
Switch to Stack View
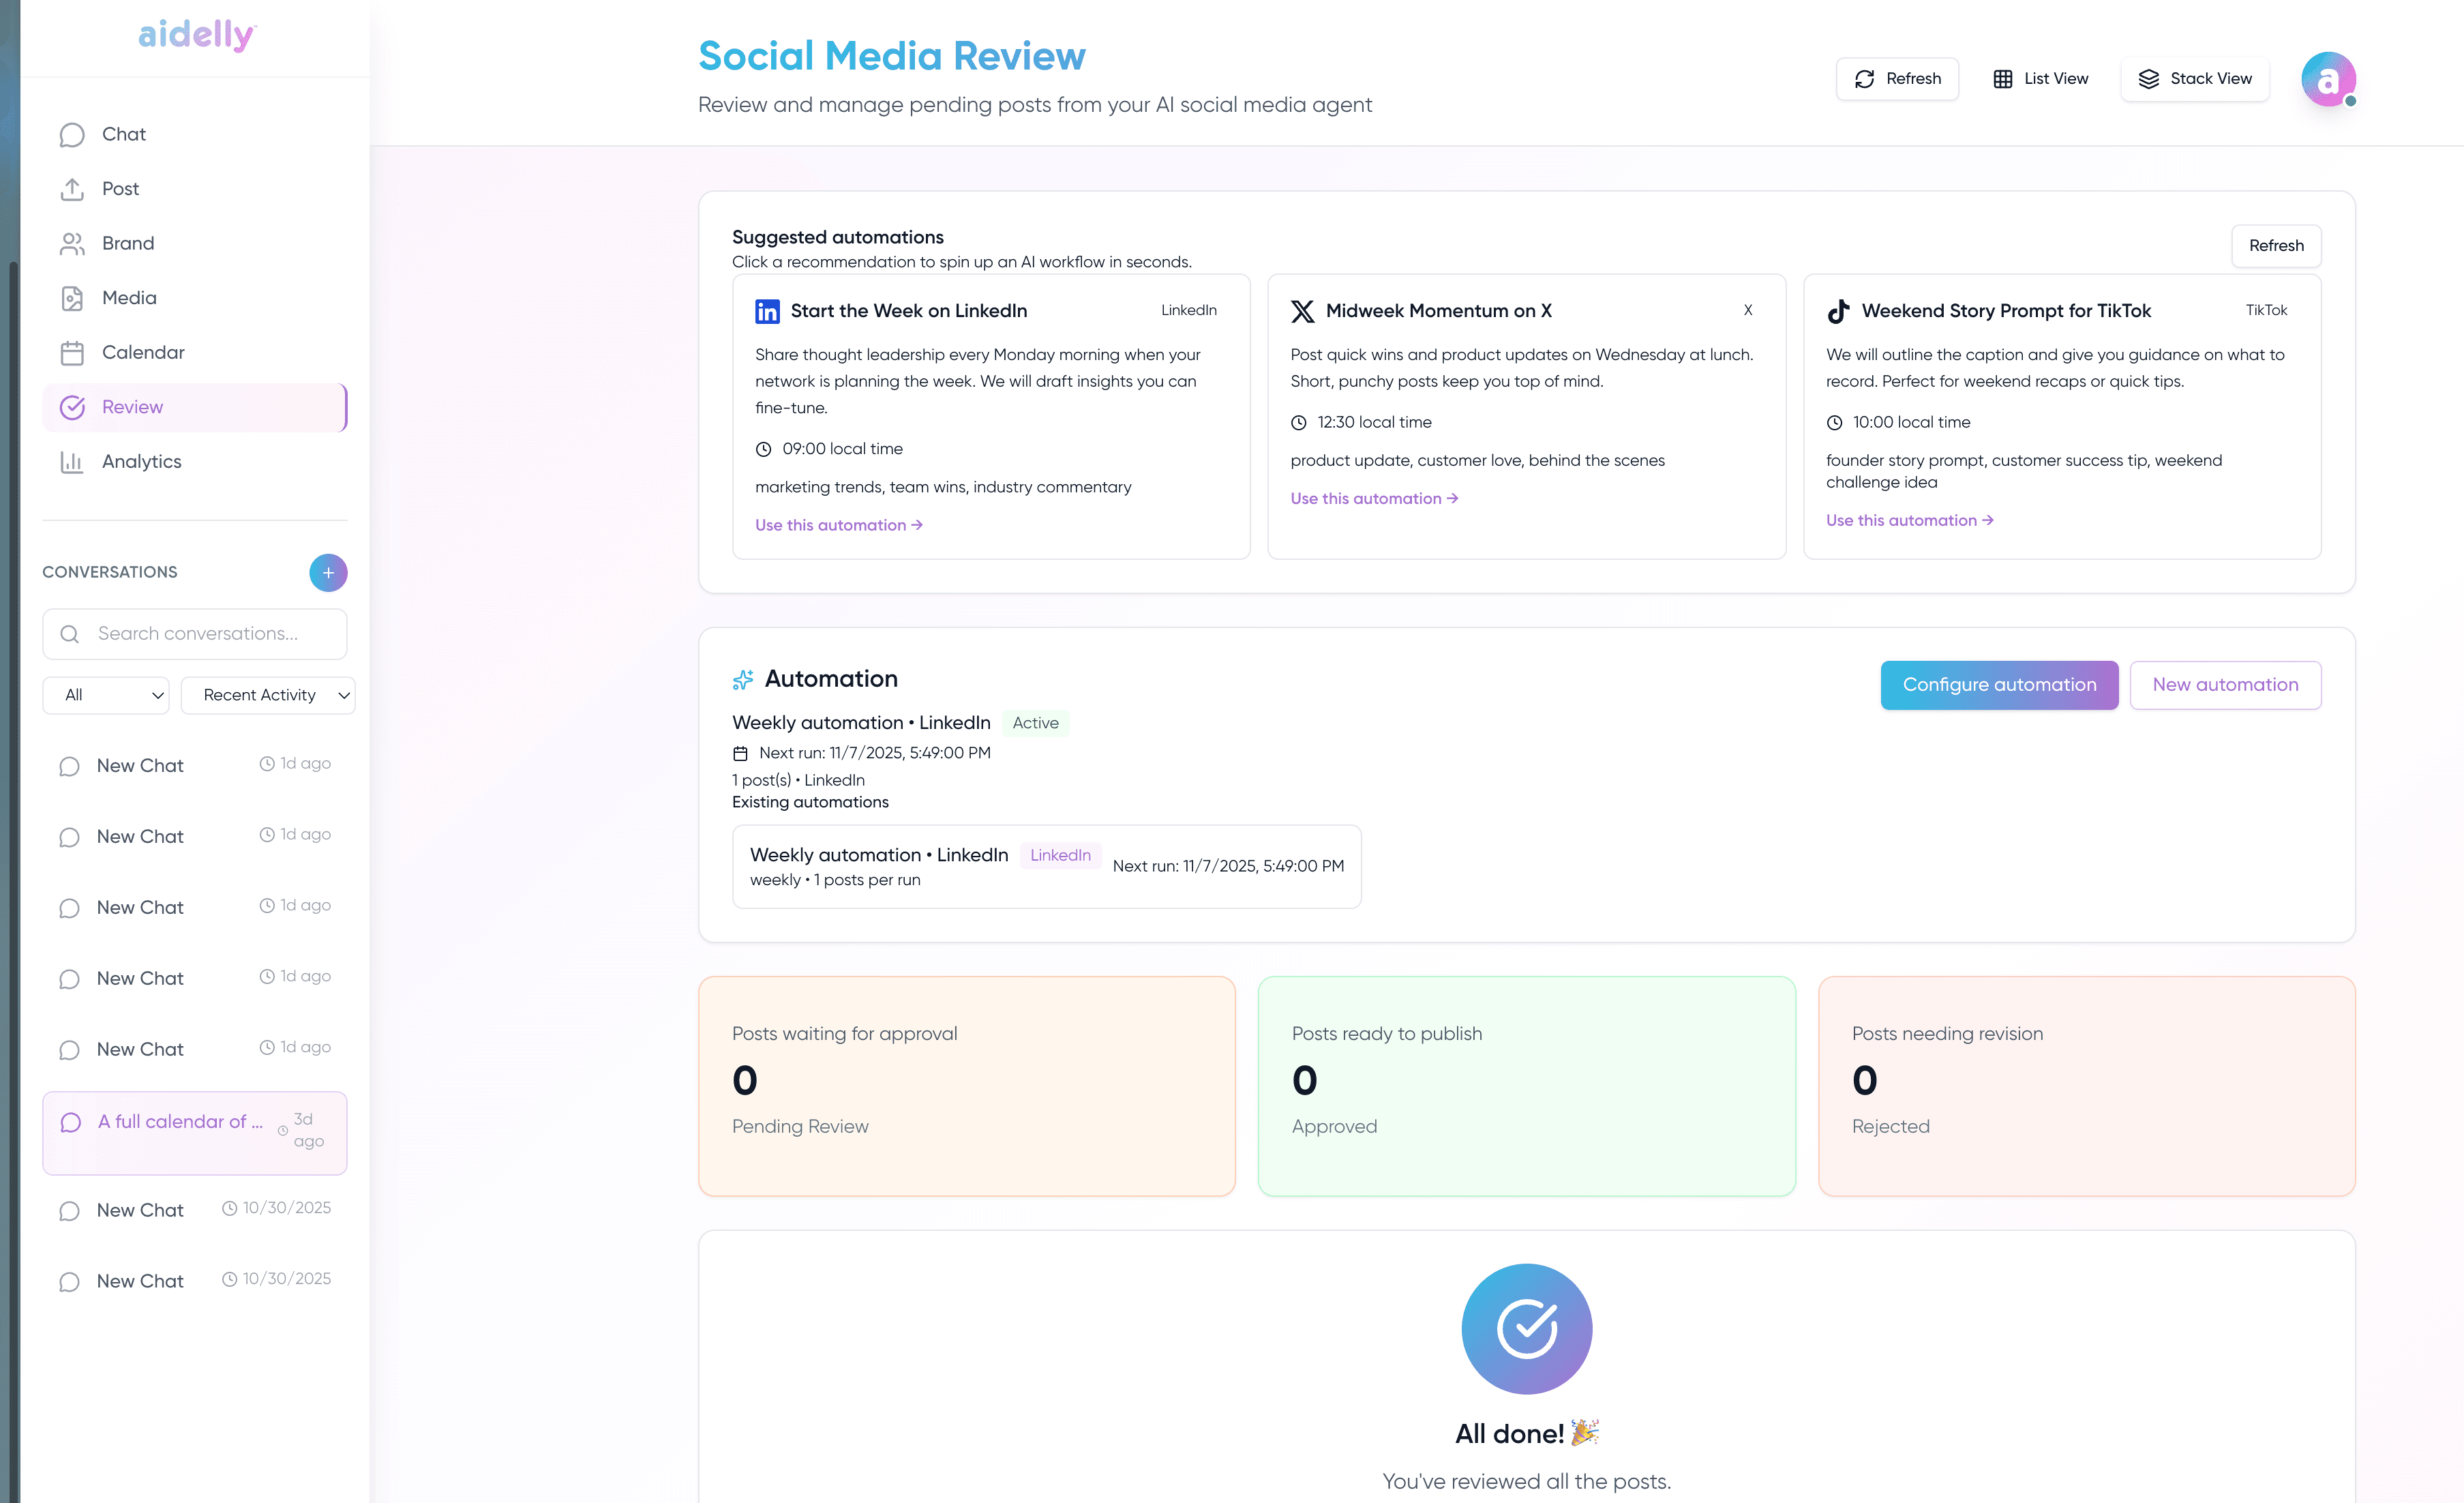tap(2194, 79)
